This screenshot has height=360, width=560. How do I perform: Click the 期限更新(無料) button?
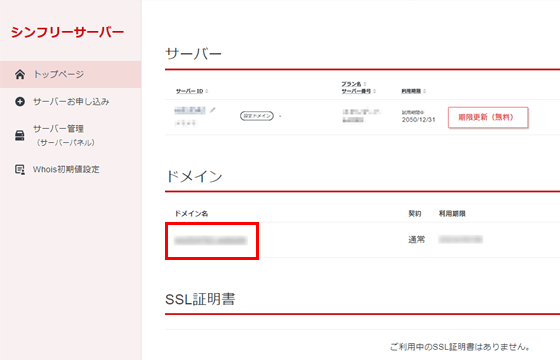coord(488,117)
